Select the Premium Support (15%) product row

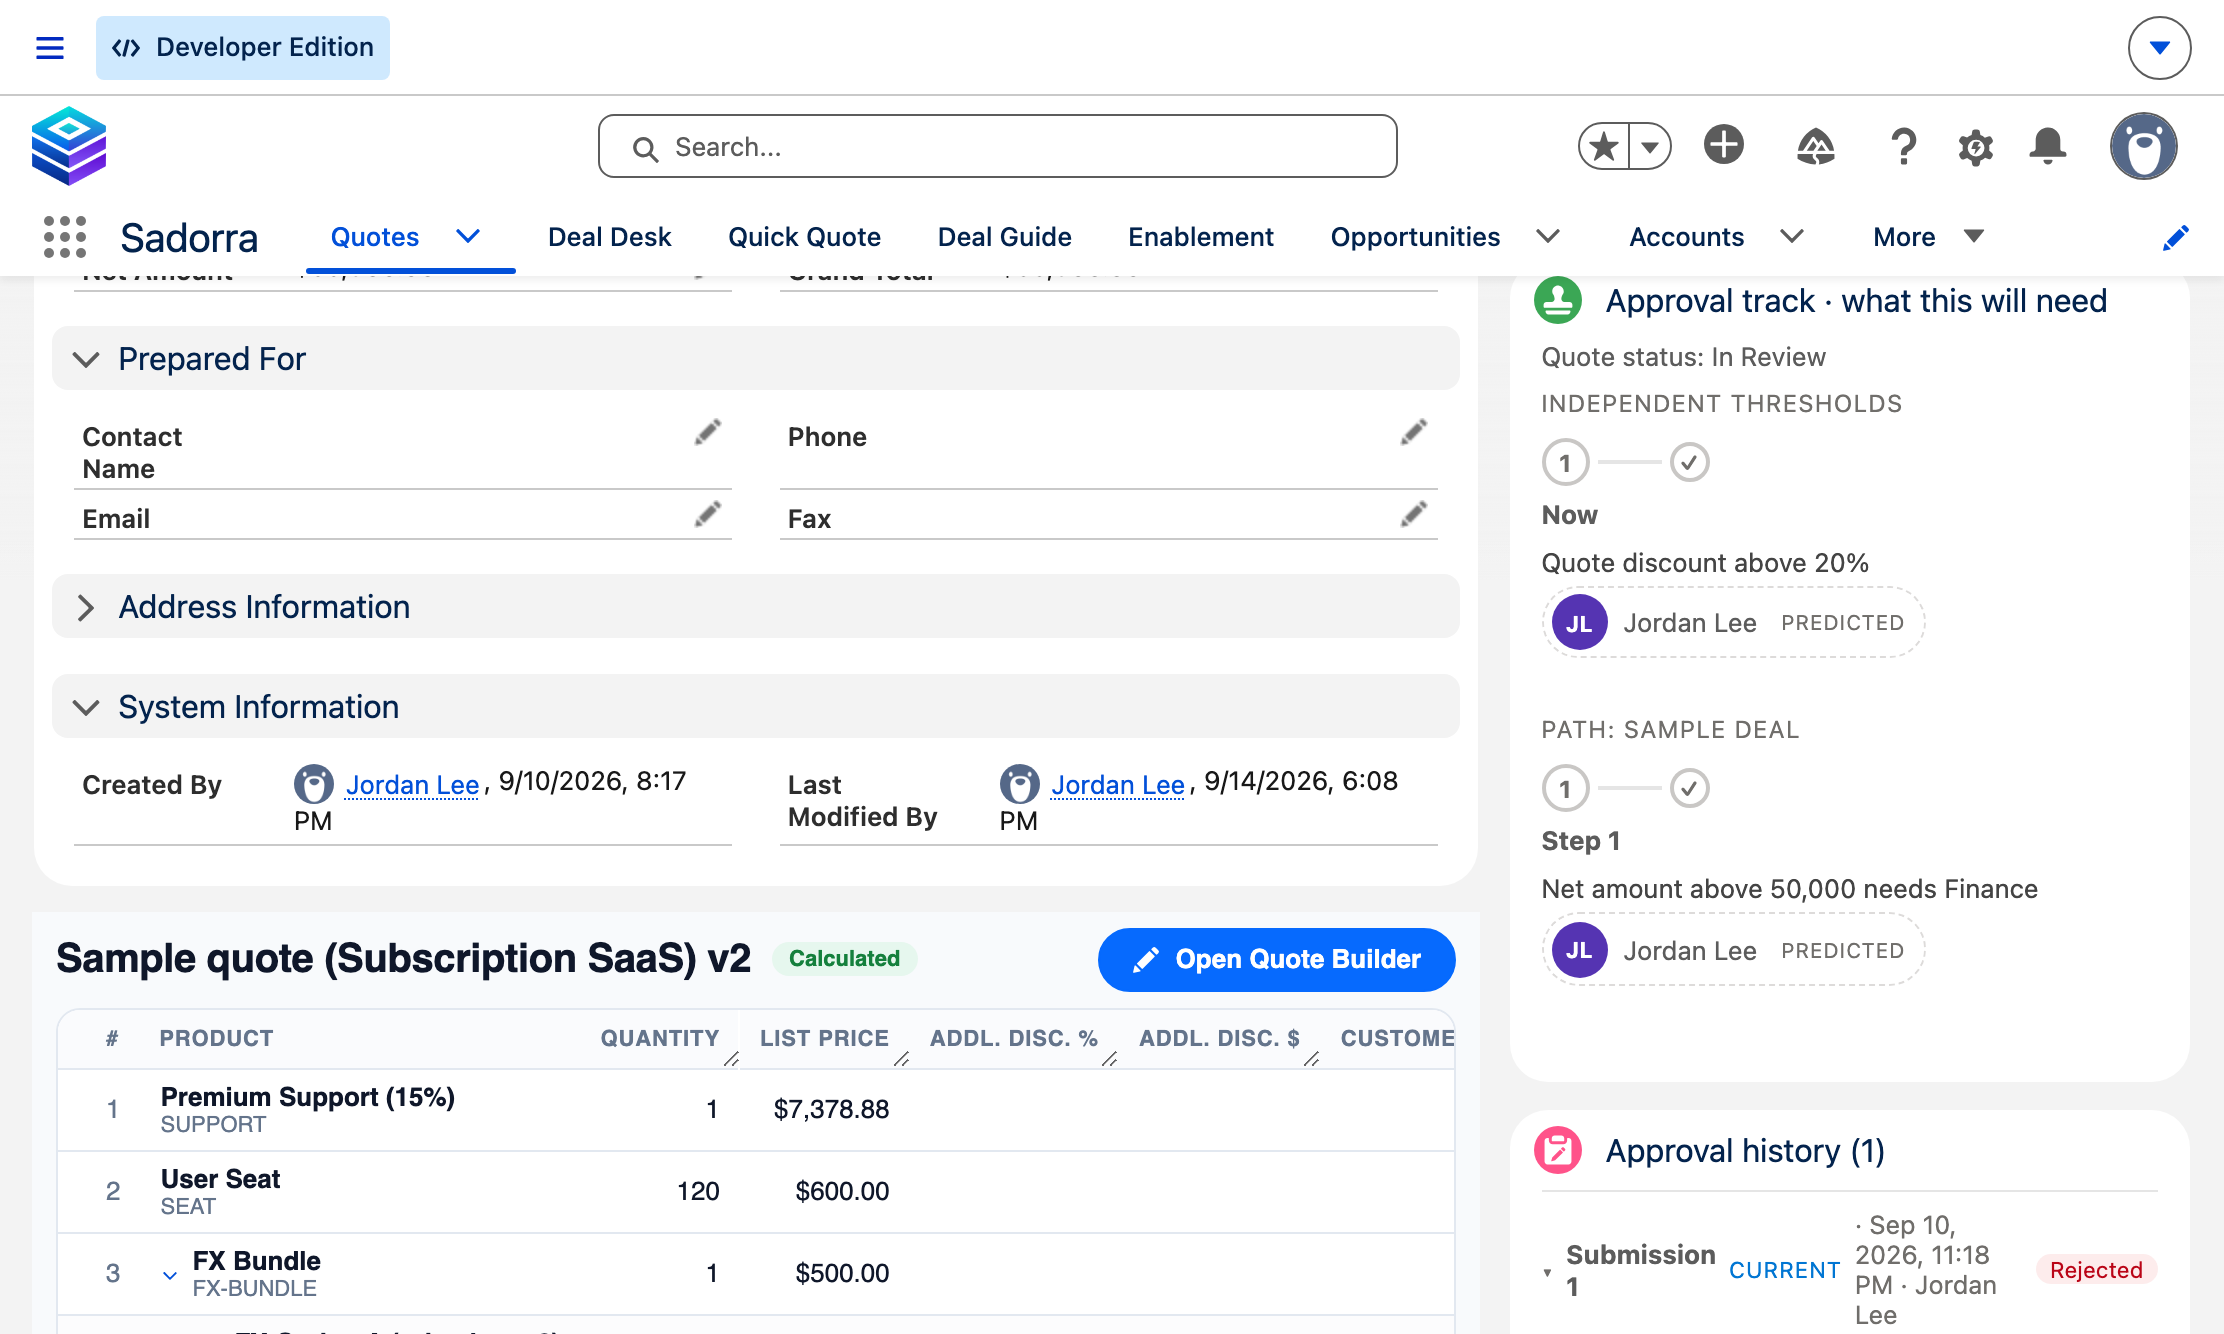pos(756,1109)
